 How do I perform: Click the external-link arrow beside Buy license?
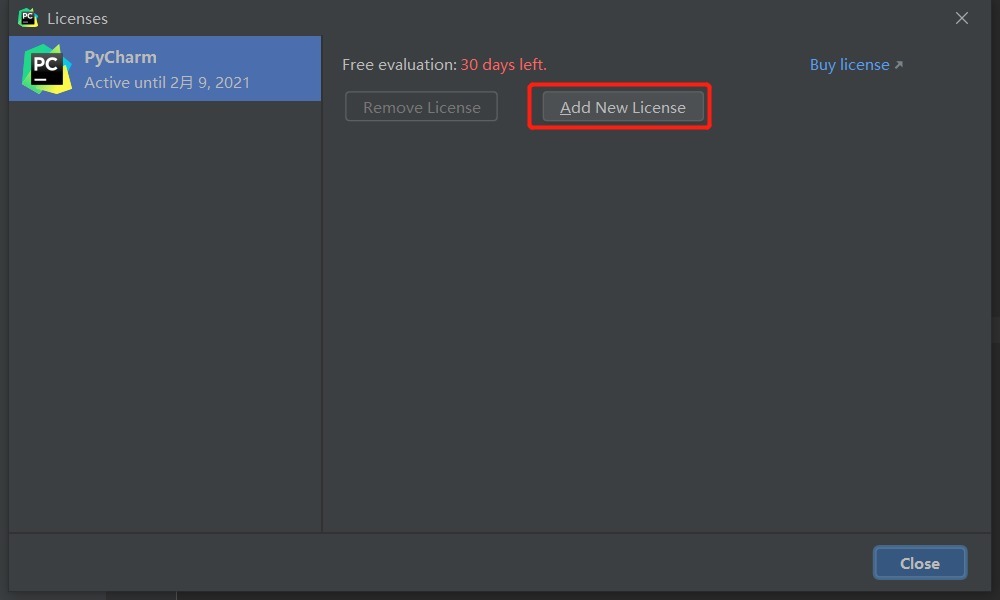(898, 63)
